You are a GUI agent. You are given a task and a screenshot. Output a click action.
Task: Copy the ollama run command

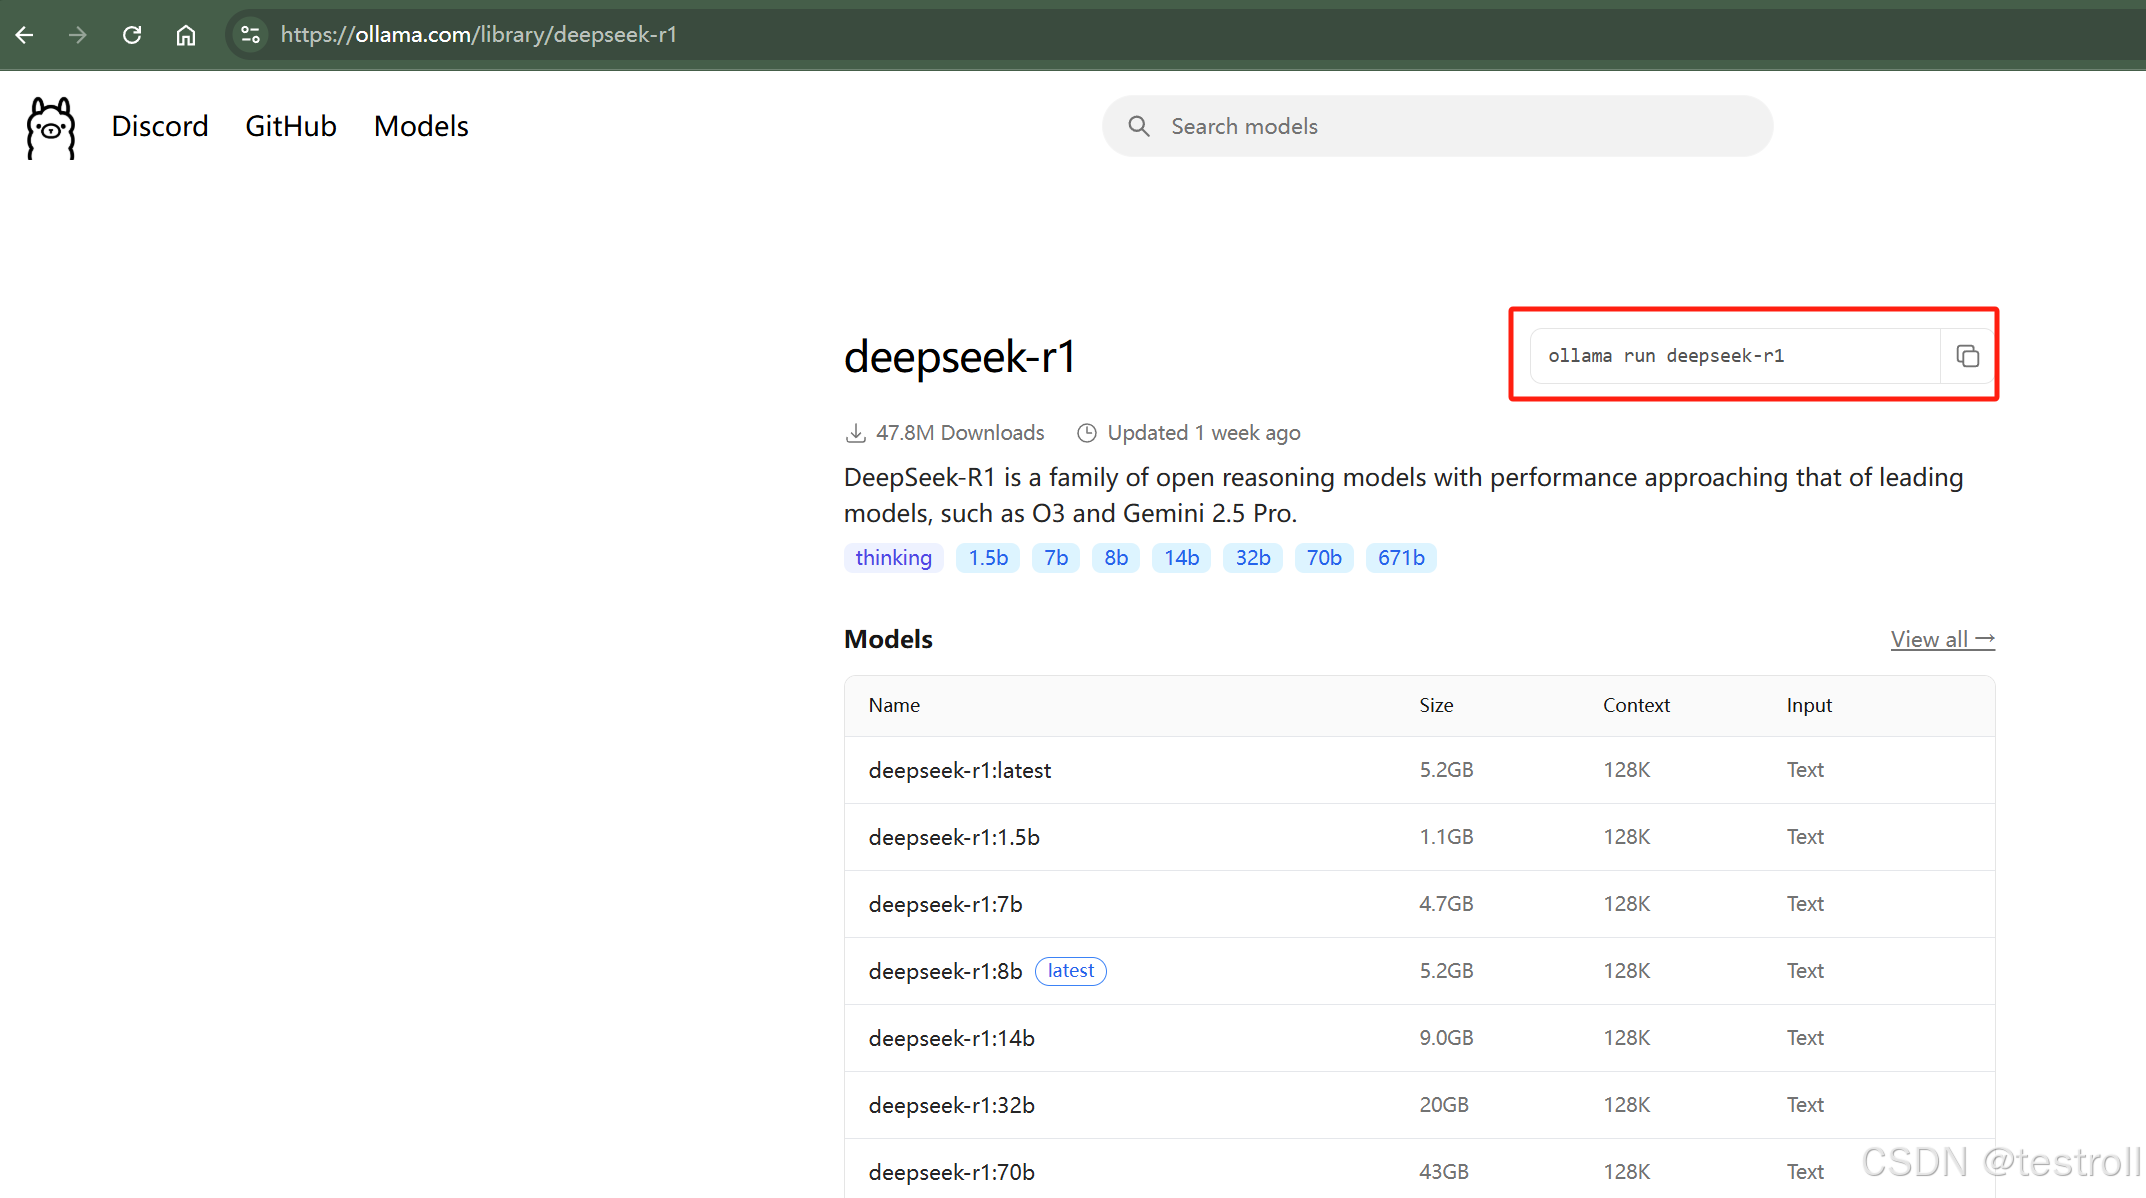tap(1967, 356)
